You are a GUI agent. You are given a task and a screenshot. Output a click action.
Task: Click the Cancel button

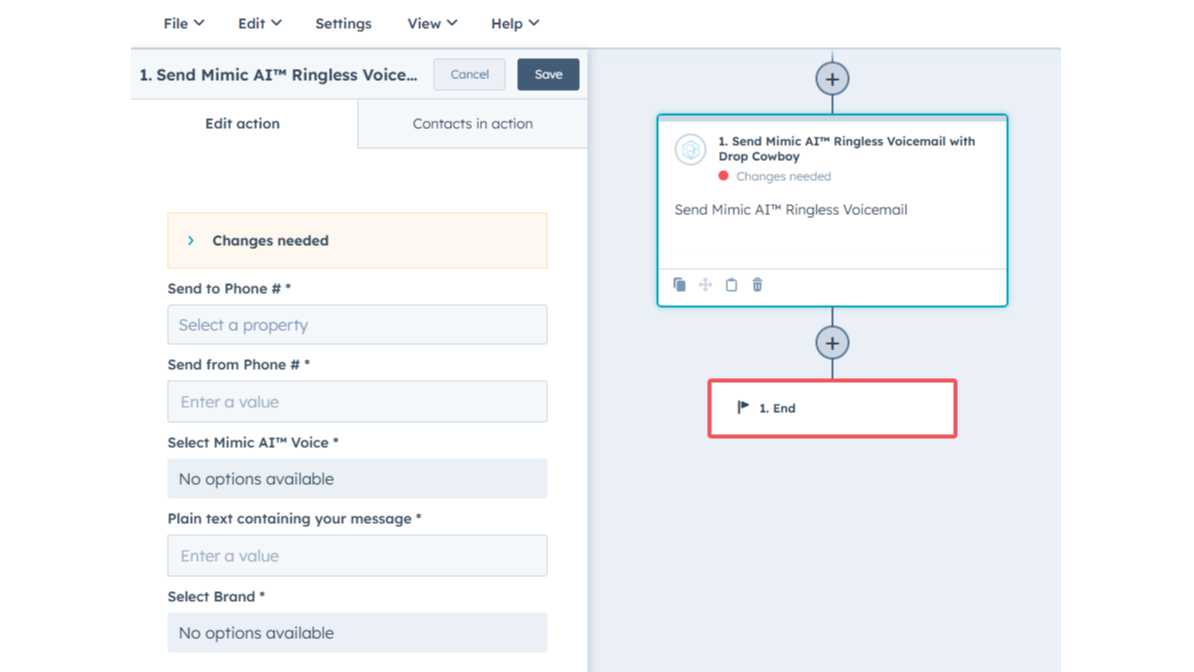[469, 74]
